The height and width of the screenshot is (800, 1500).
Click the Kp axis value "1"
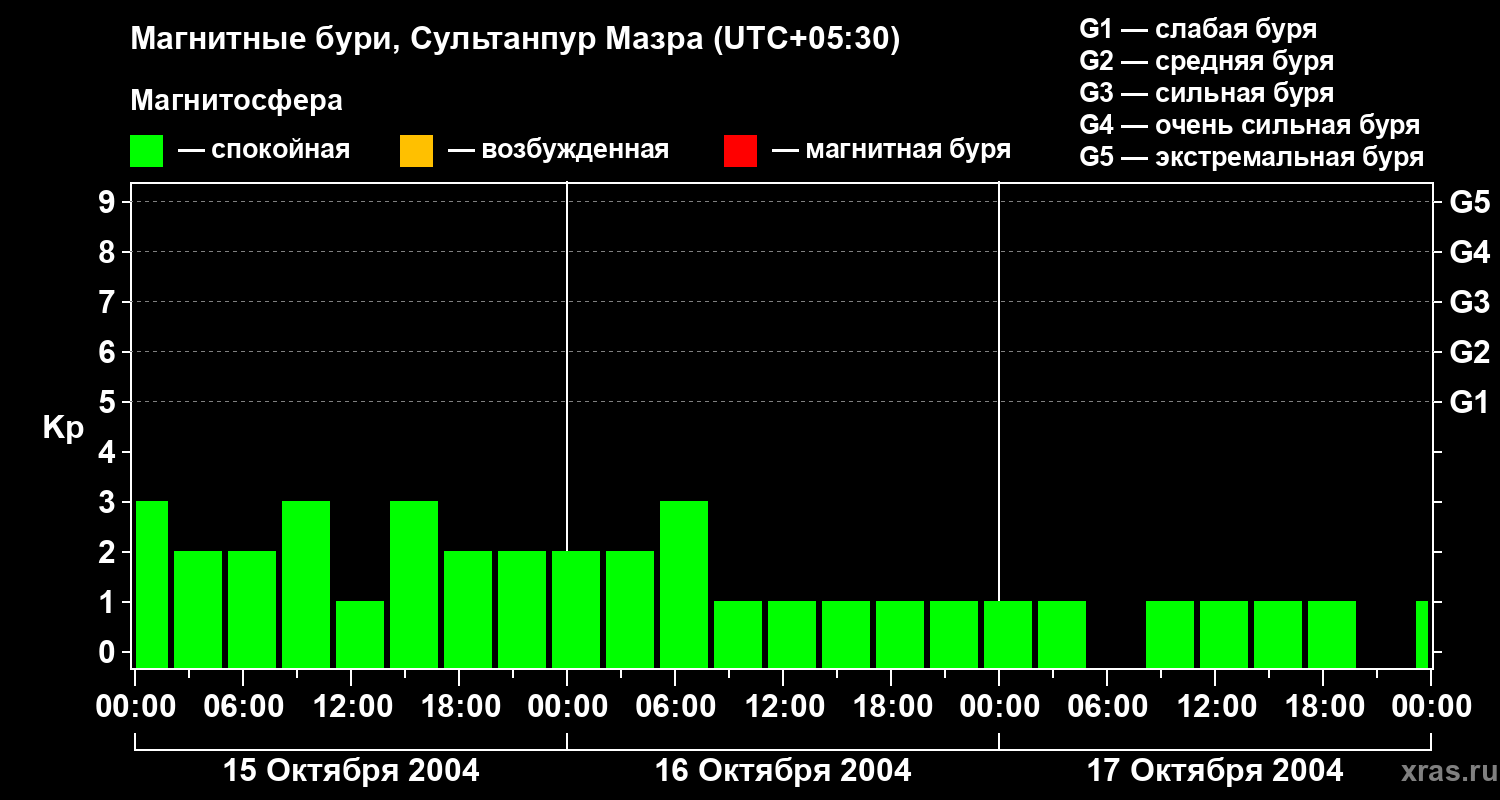(109, 602)
